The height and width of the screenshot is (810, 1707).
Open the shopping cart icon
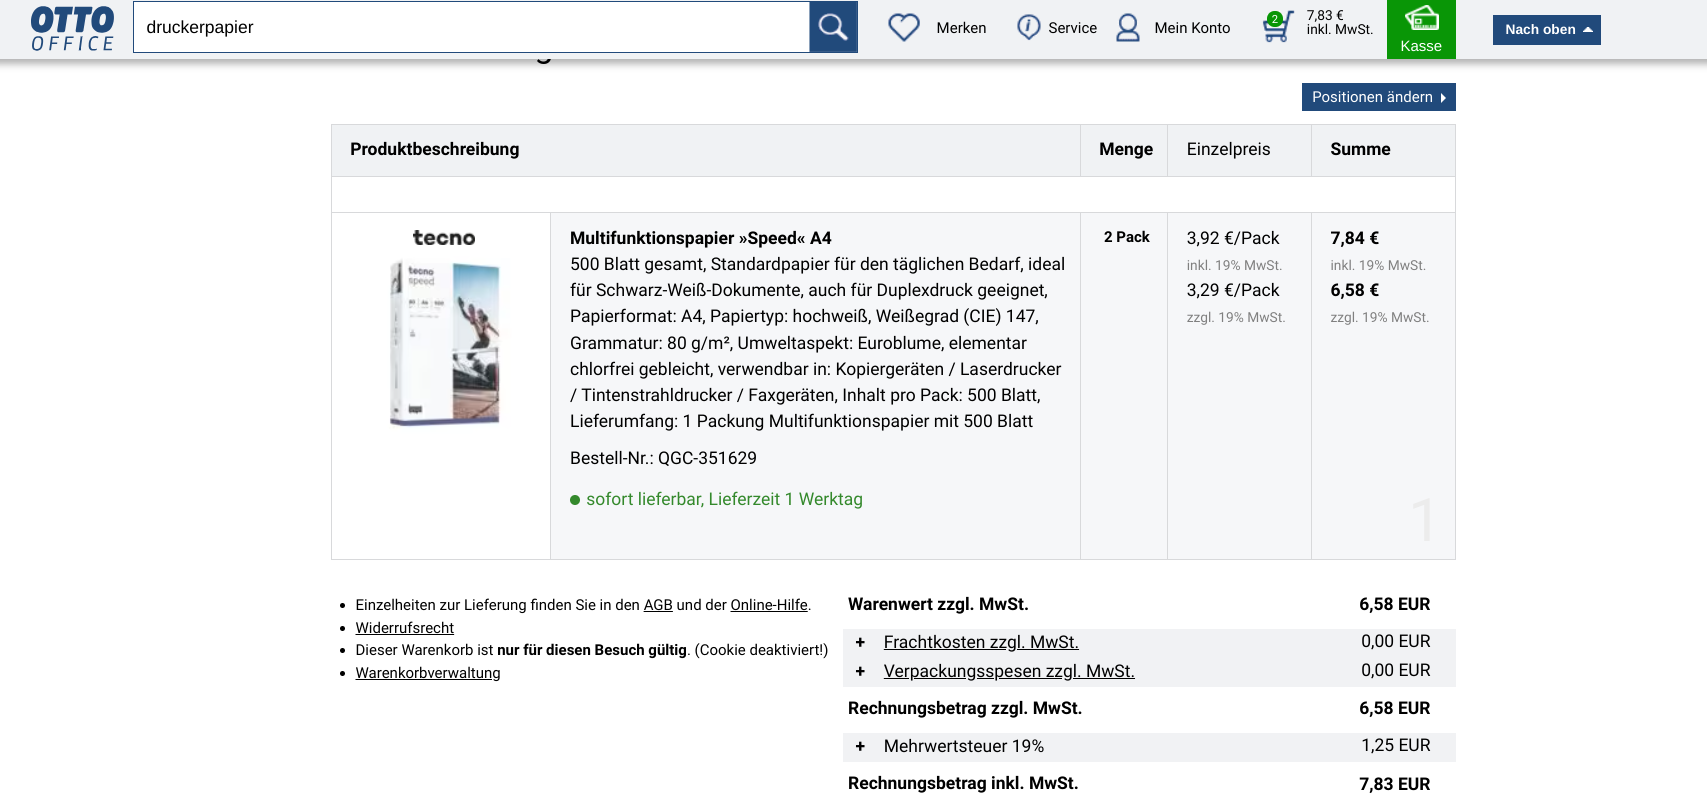(1277, 26)
